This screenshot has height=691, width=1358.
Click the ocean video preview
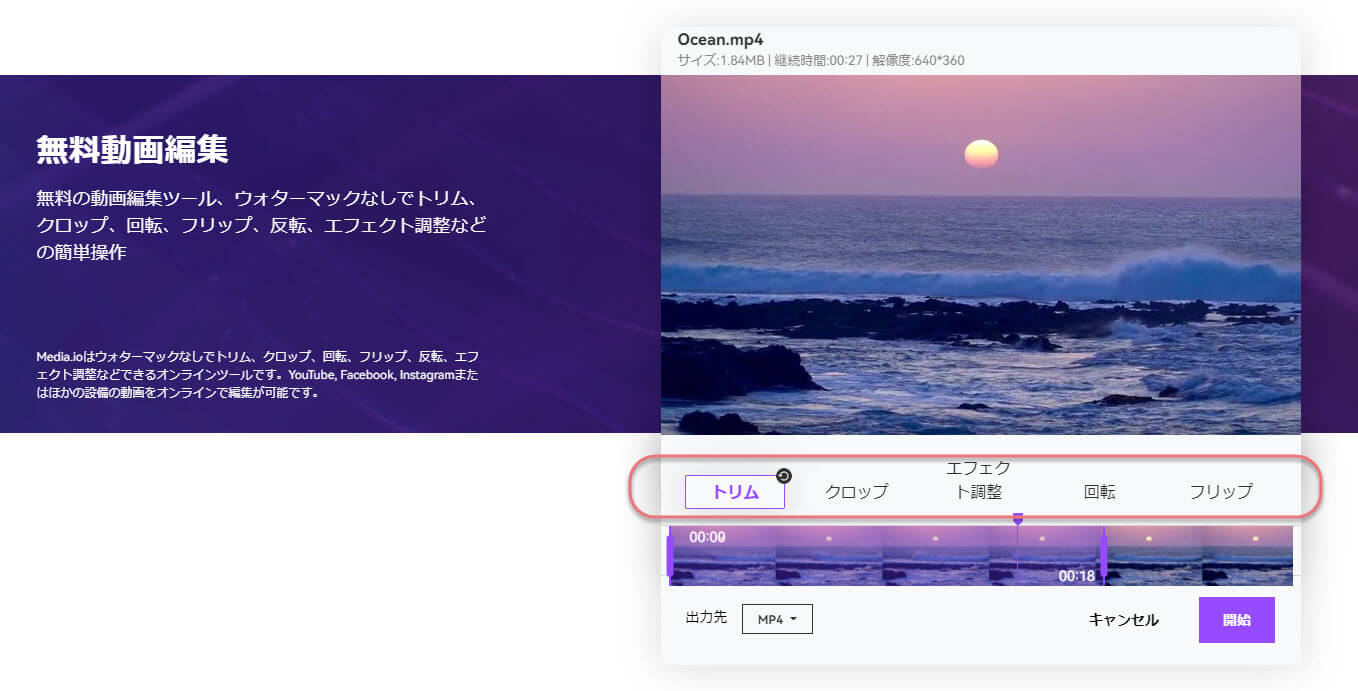pos(981,254)
